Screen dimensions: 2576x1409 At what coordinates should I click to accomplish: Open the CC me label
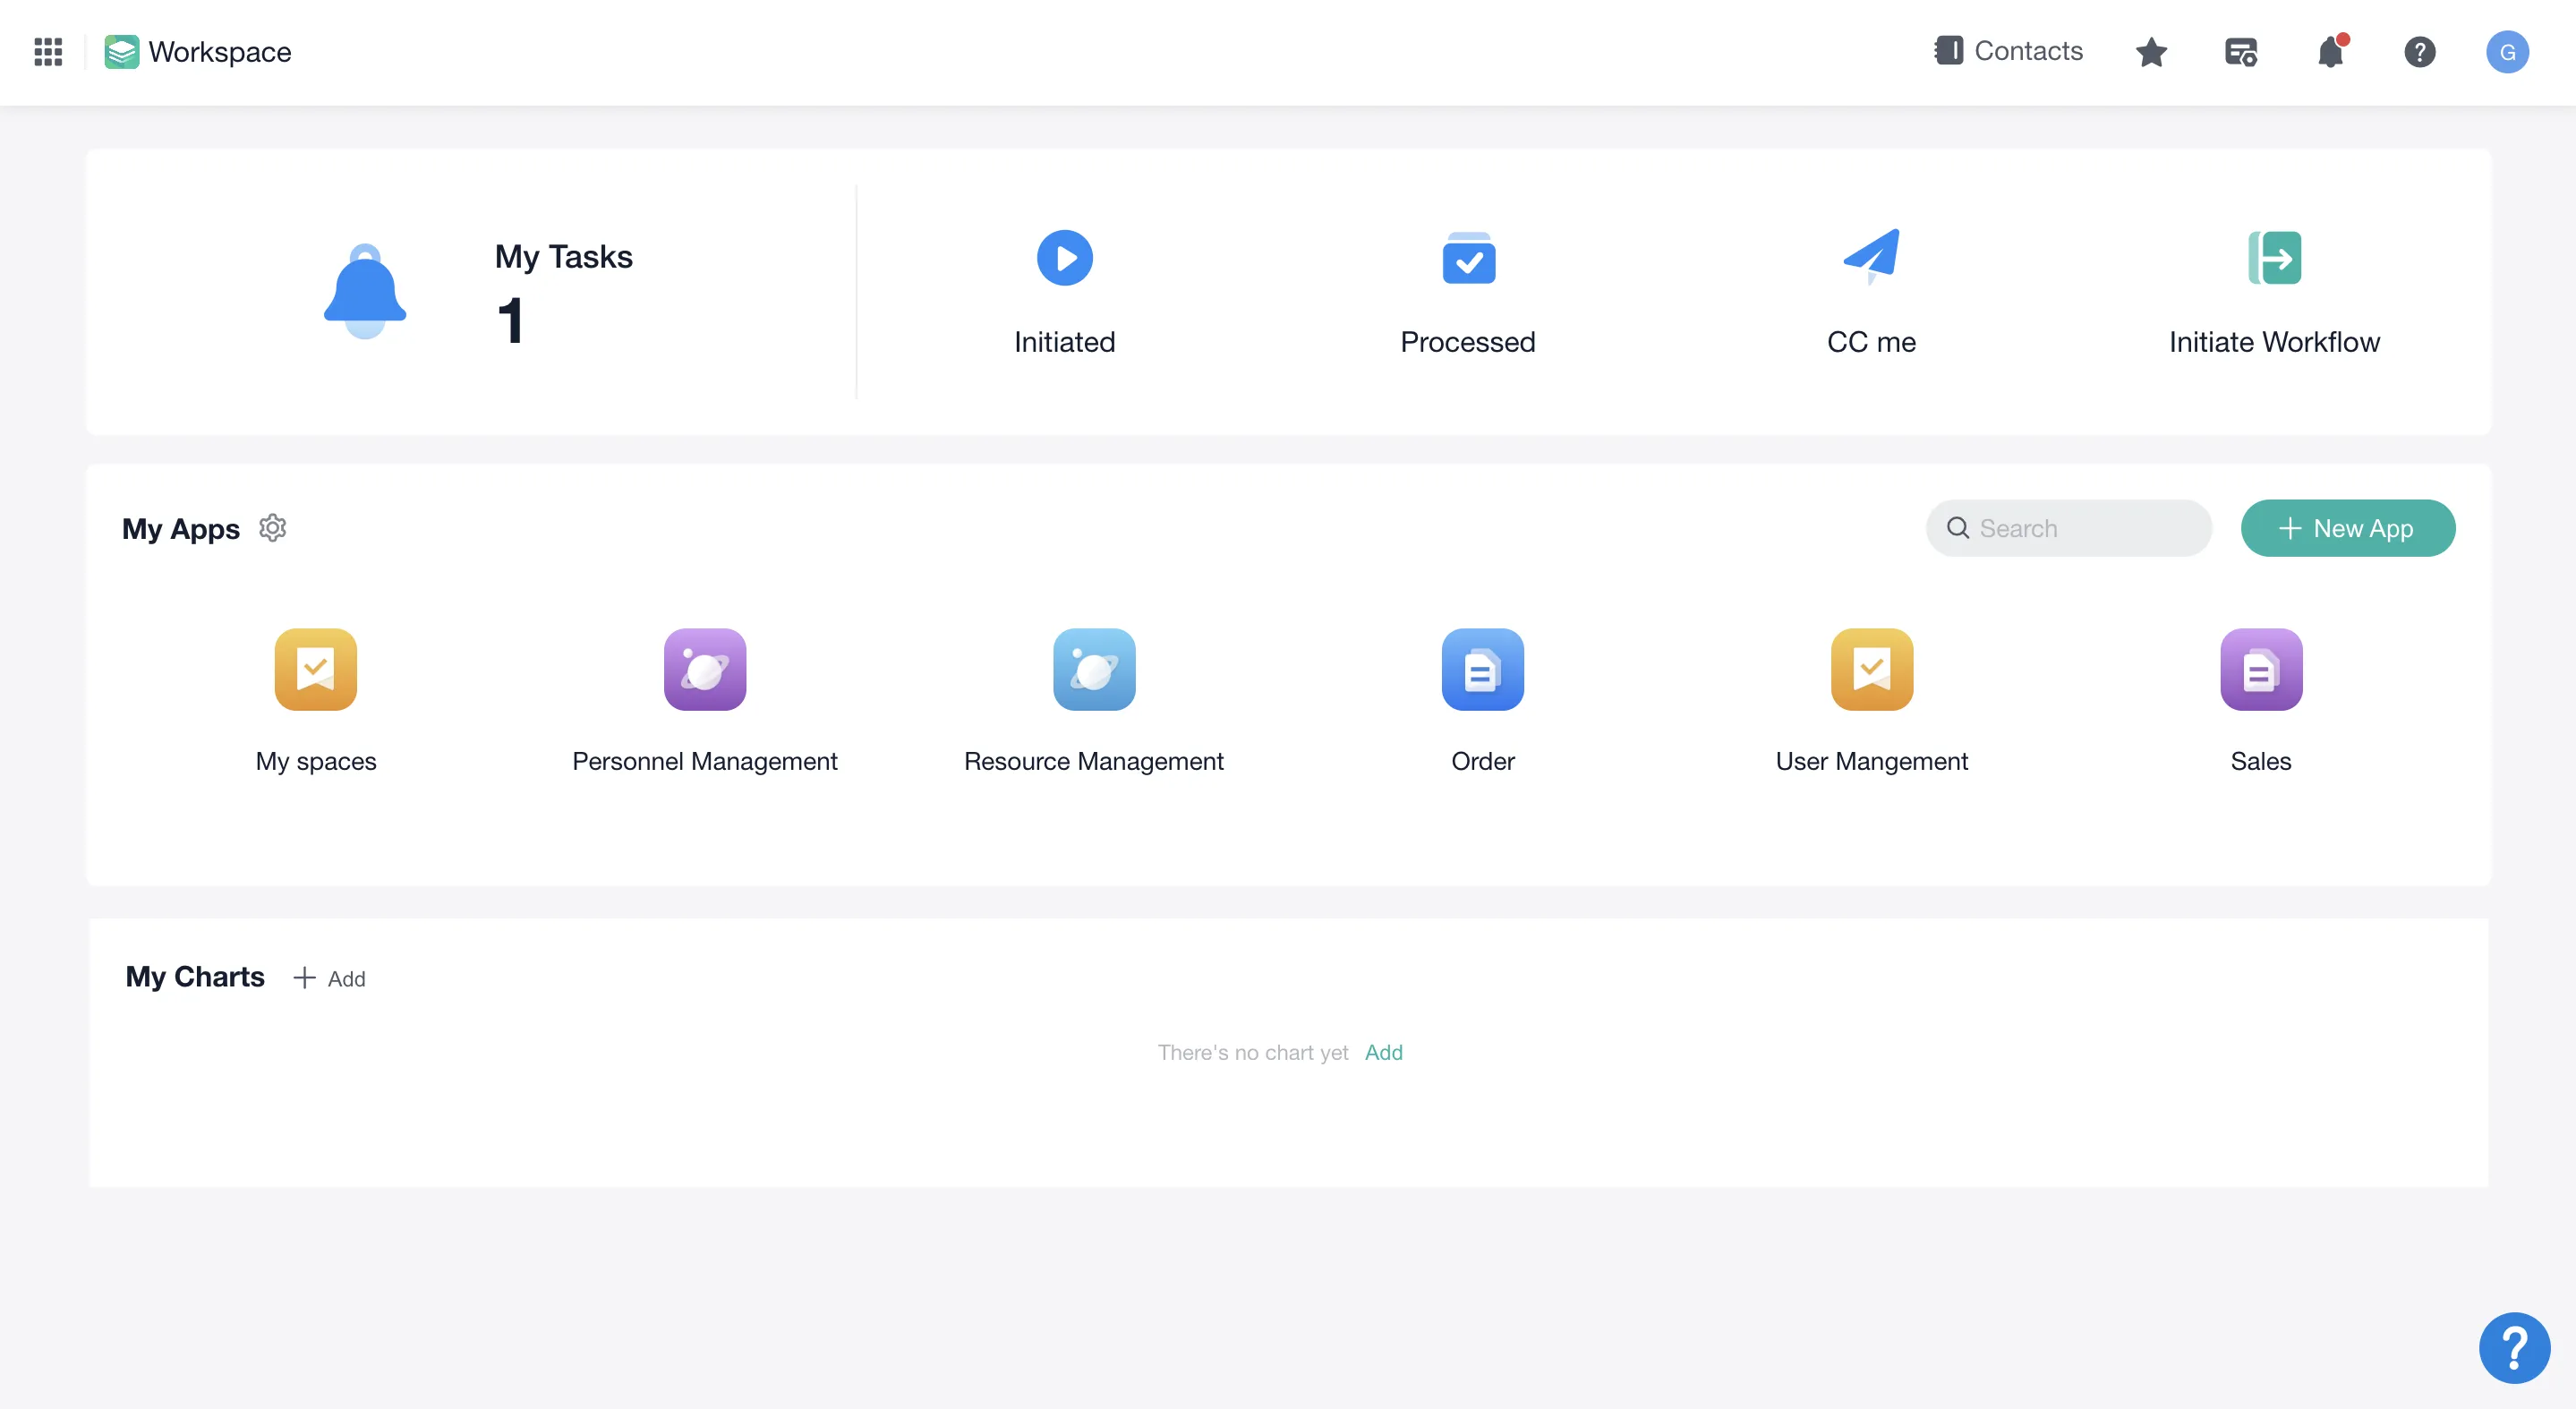(x=1871, y=342)
